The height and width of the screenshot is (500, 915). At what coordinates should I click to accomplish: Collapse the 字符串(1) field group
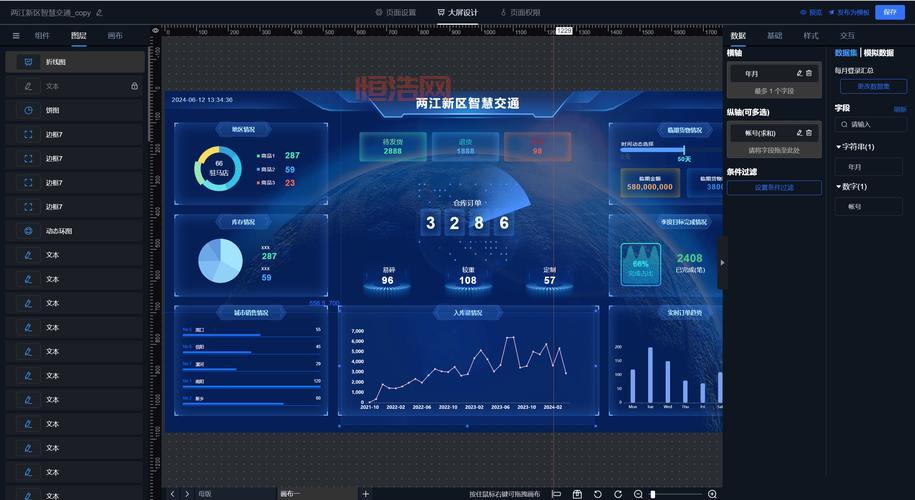coord(838,147)
